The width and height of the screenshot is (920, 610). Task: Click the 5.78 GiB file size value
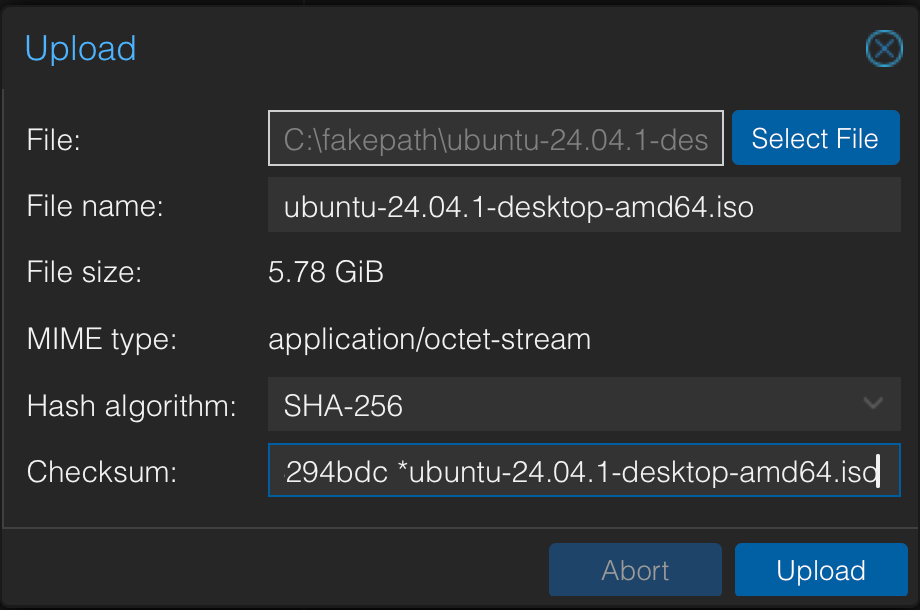point(326,272)
